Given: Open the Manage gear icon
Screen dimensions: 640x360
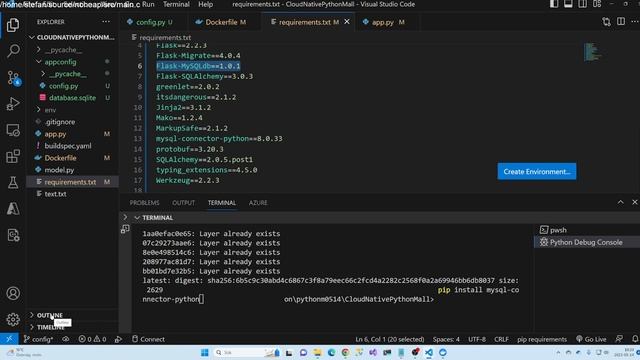Looking at the screenshot, I should 13,319.
